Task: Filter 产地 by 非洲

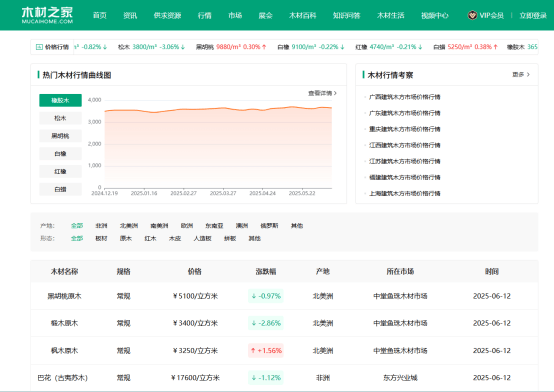Action: tap(101, 226)
